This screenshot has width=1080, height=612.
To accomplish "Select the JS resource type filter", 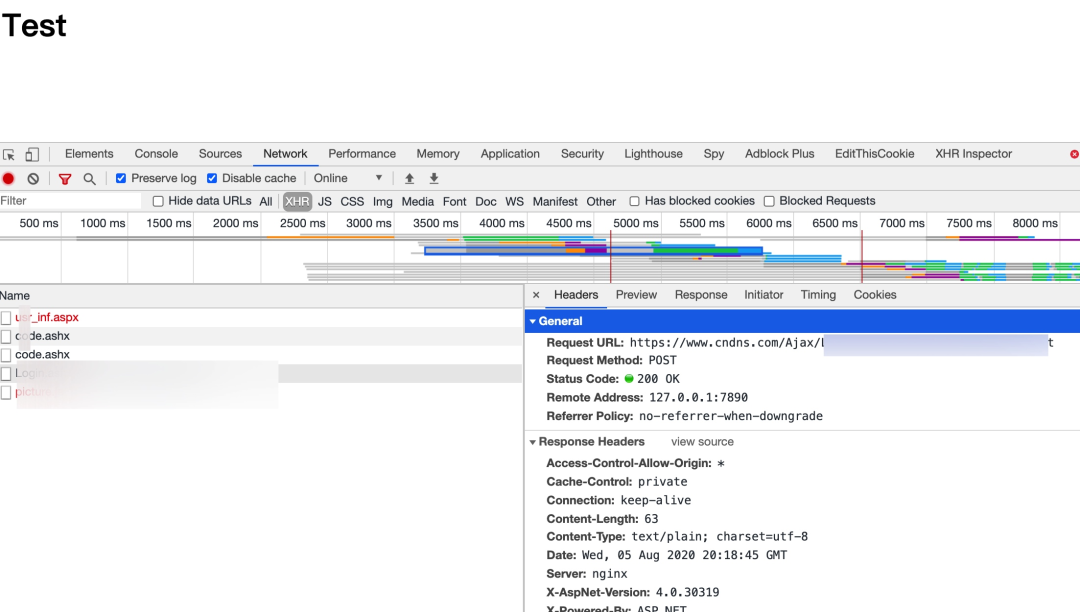I will [x=325, y=201].
